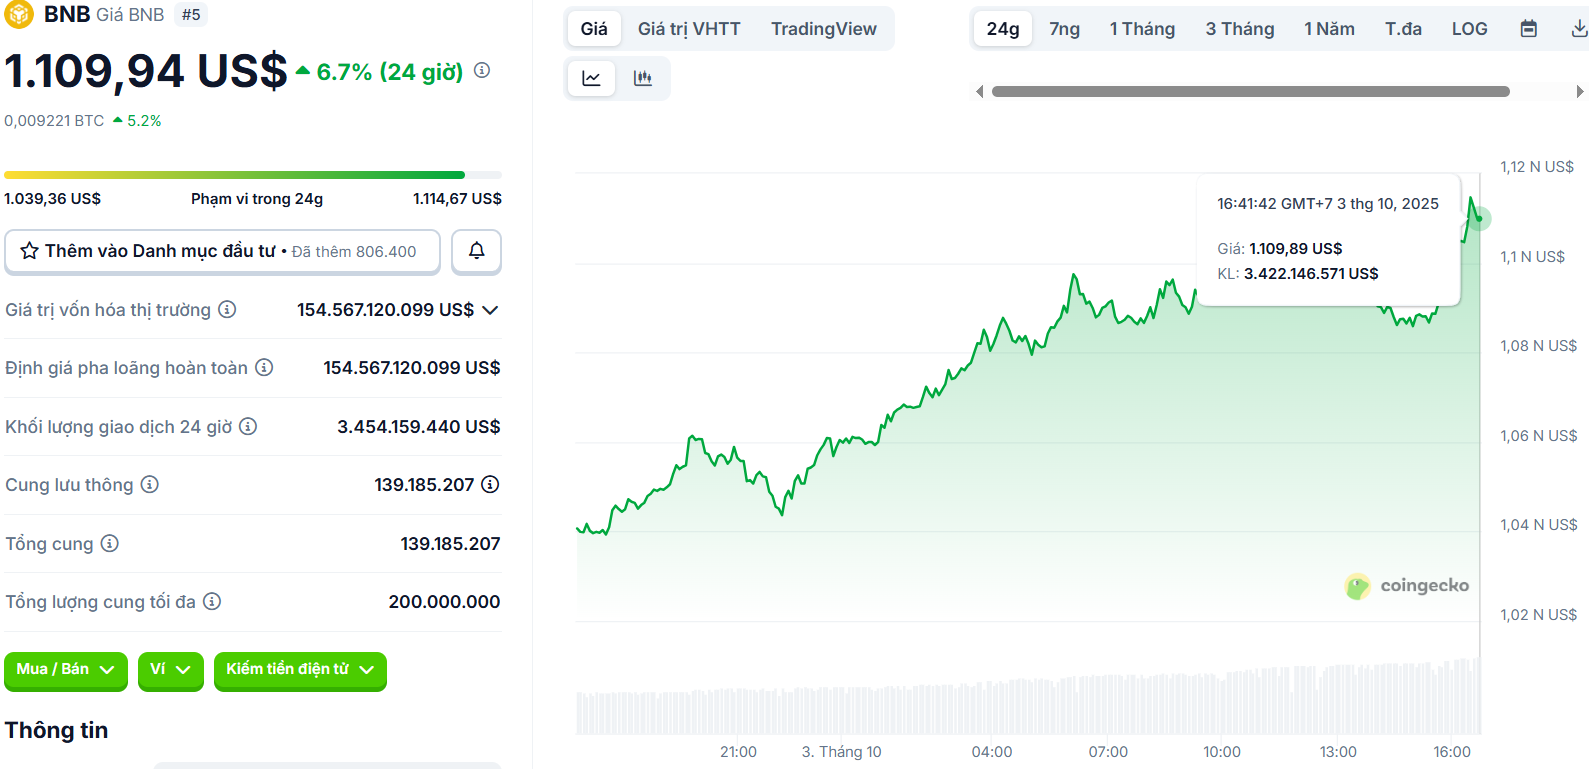Expand the market cap value chevron
Screen dimensions: 1589x769
490,310
